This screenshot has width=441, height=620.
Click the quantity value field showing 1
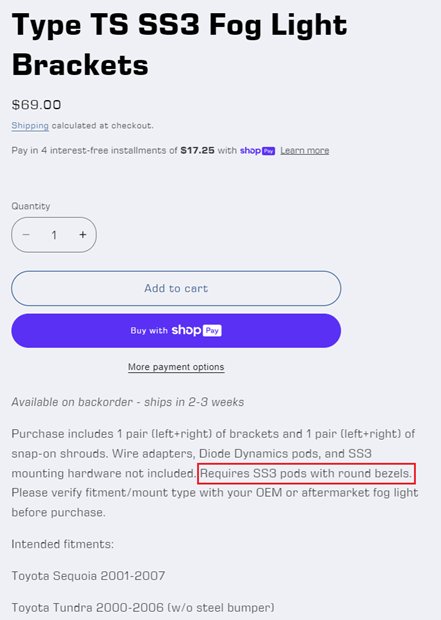pyautogui.click(x=54, y=235)
